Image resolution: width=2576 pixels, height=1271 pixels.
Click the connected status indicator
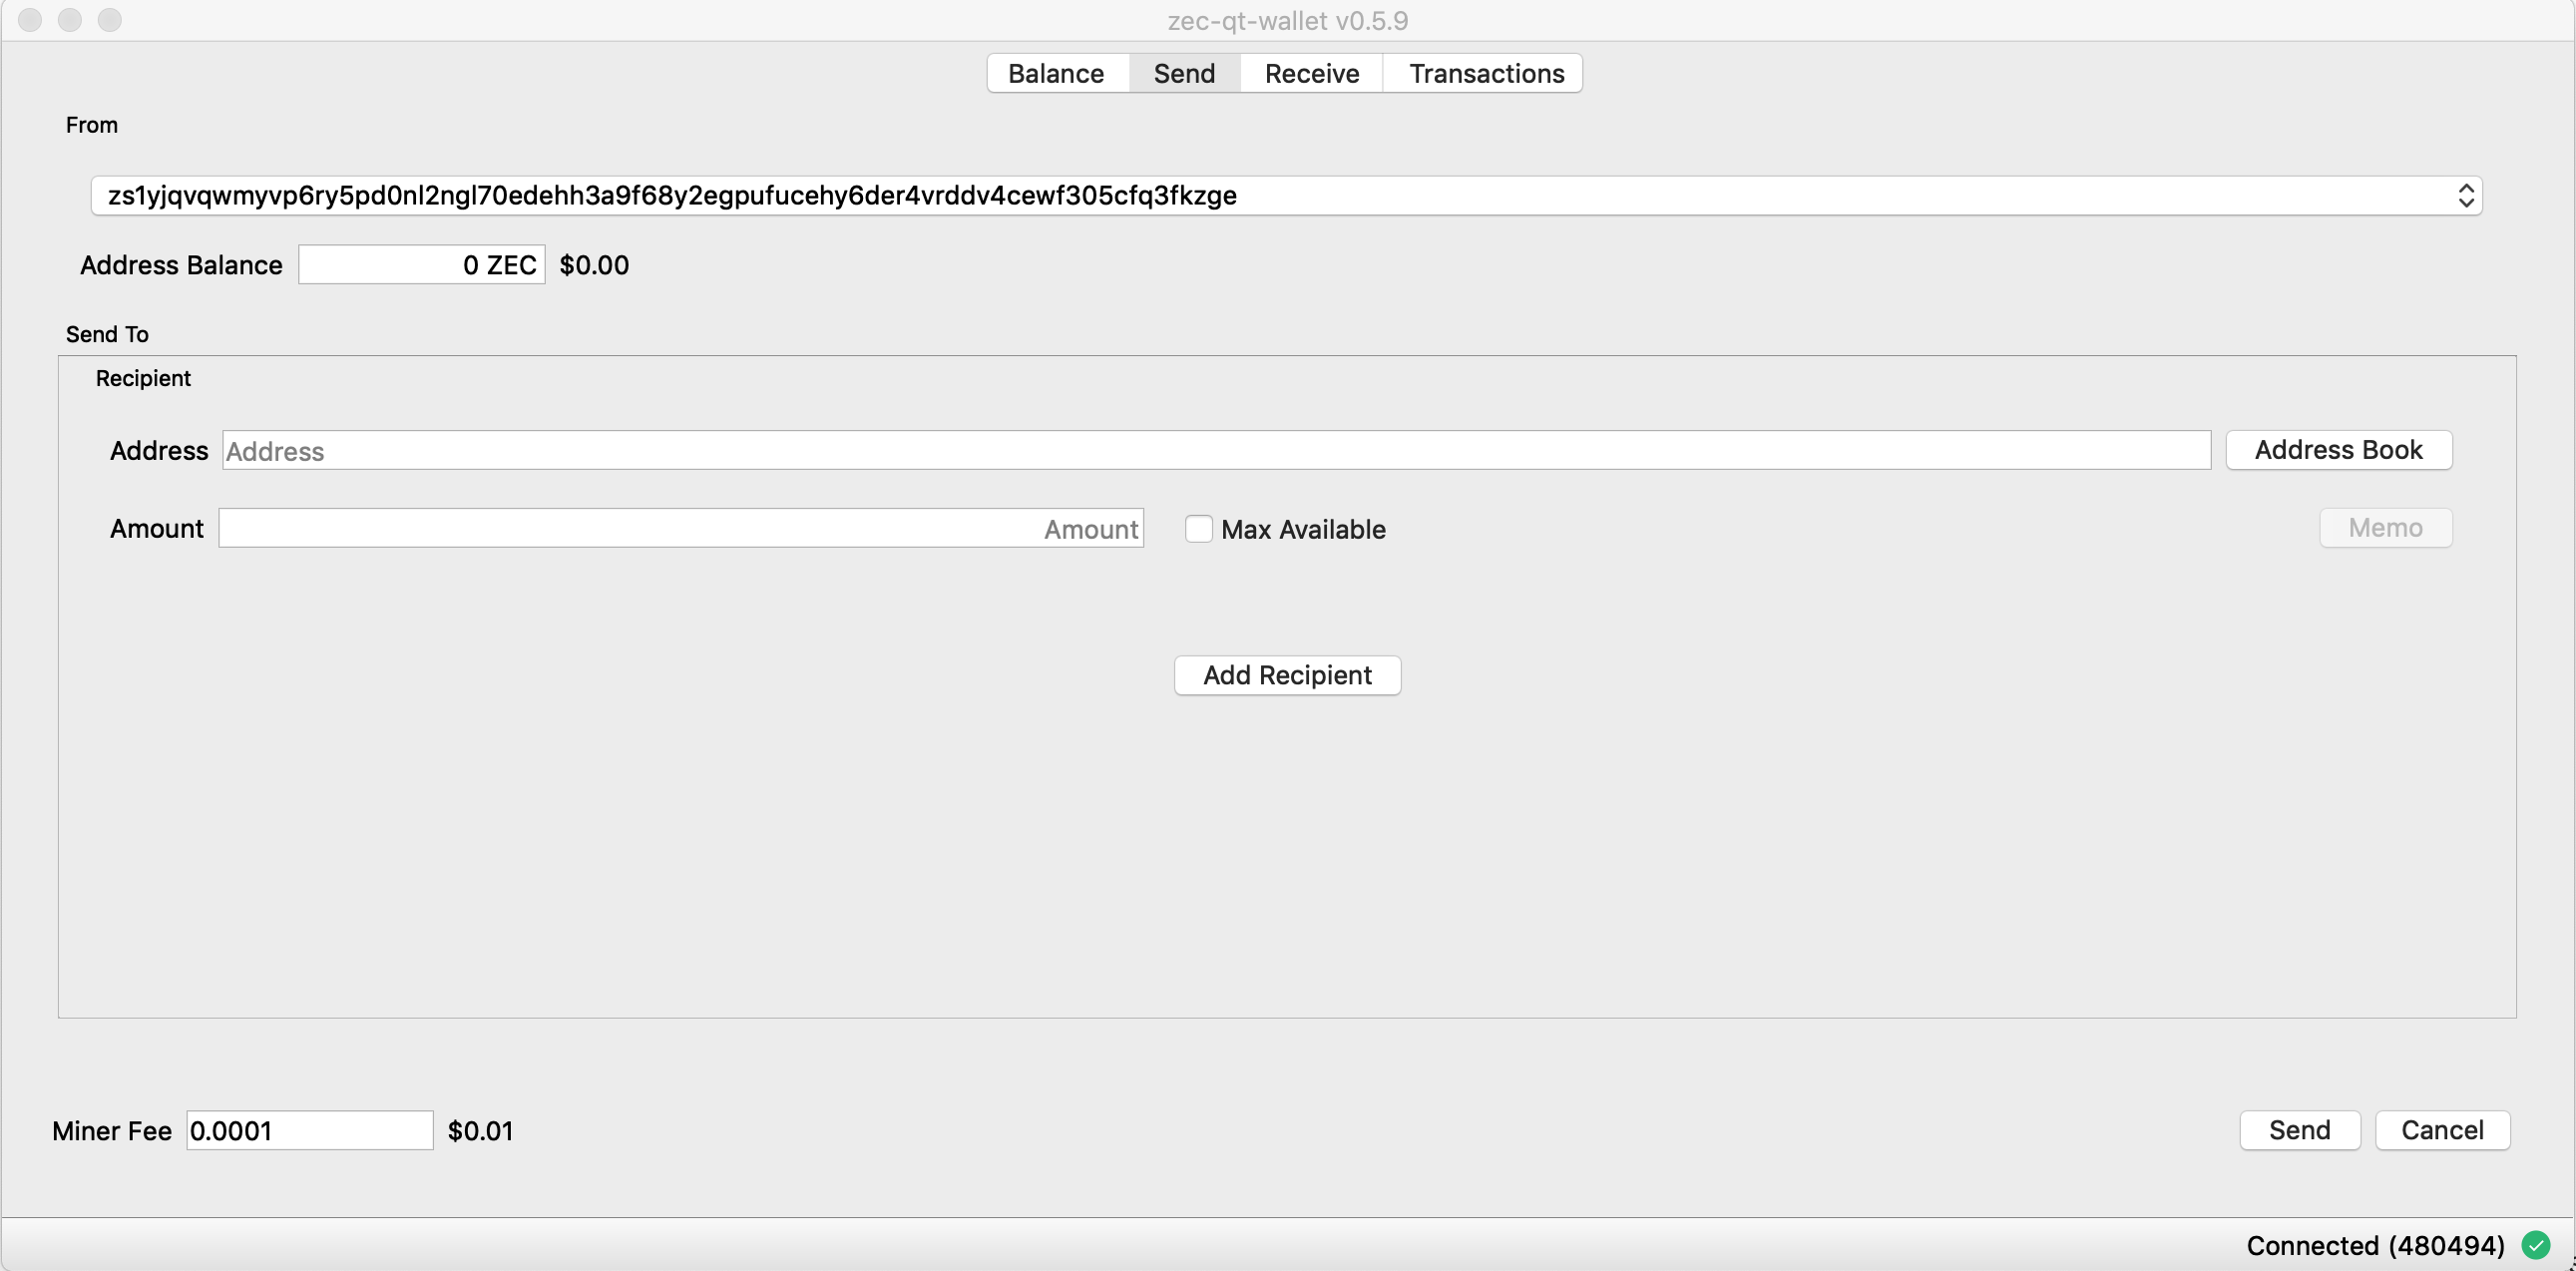[2533, 1243]
